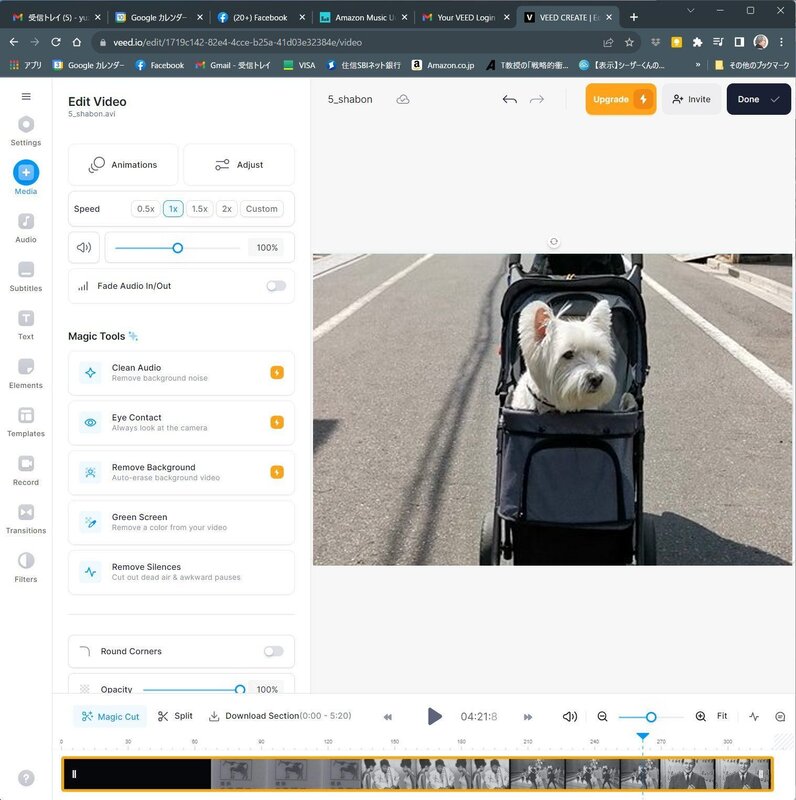Toggle Fade Audio In/Out switch

pyautogui.click(x=275, y=286)
